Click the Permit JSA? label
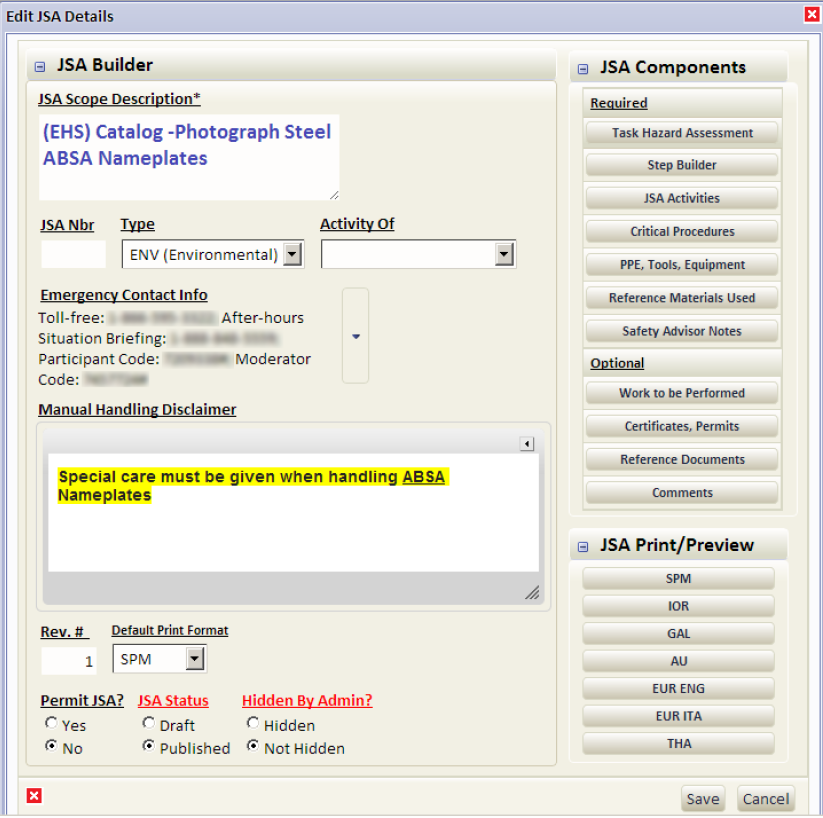823x818 pixels. [82, 700]
